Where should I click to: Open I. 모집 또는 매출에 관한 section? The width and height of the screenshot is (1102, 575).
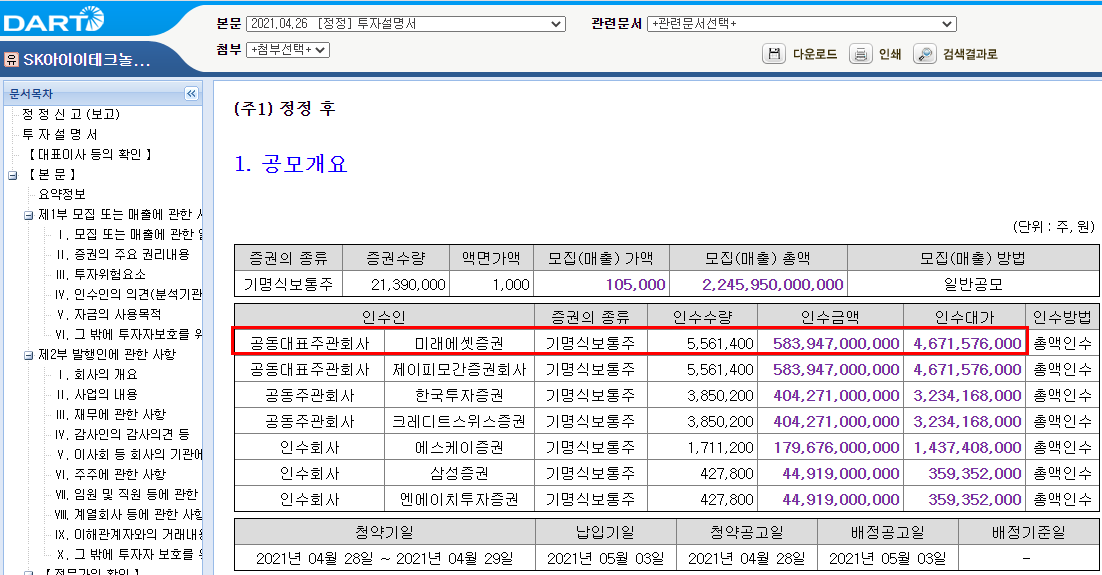(130, 233)
